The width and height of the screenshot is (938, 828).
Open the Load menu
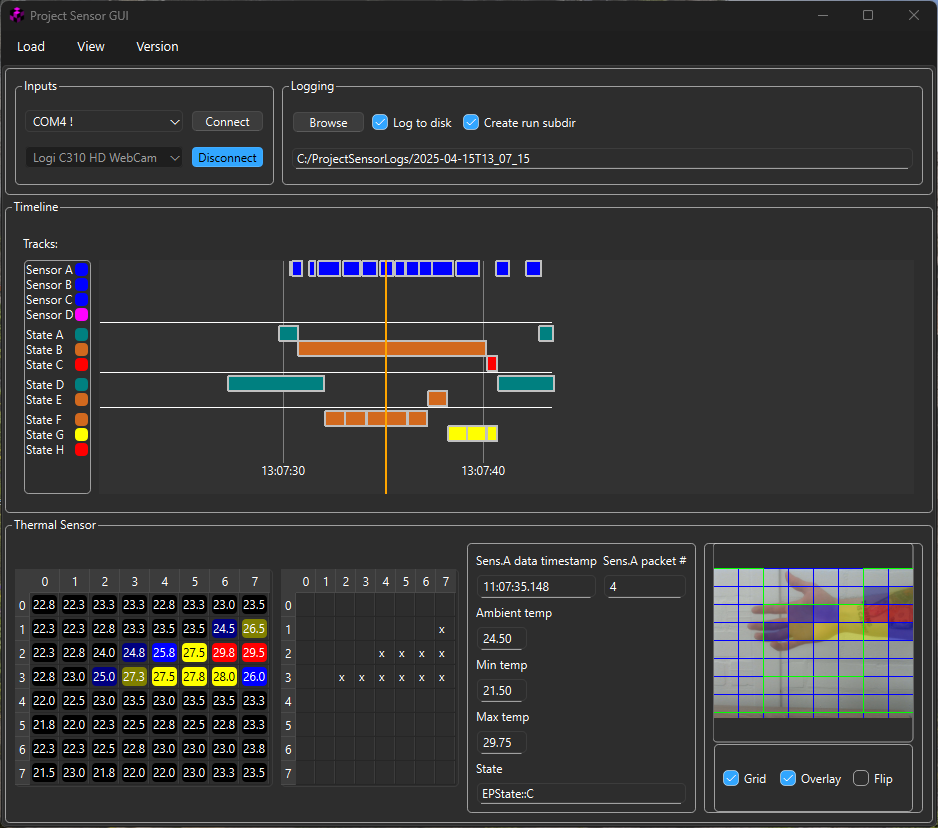pyautogui.click(x=31, y=46)
